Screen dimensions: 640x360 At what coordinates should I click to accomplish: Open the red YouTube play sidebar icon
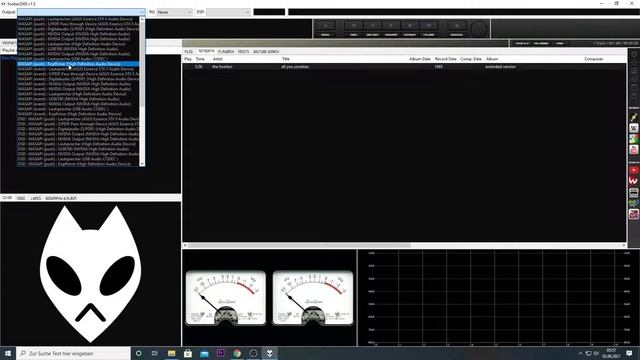click(633, 170)
